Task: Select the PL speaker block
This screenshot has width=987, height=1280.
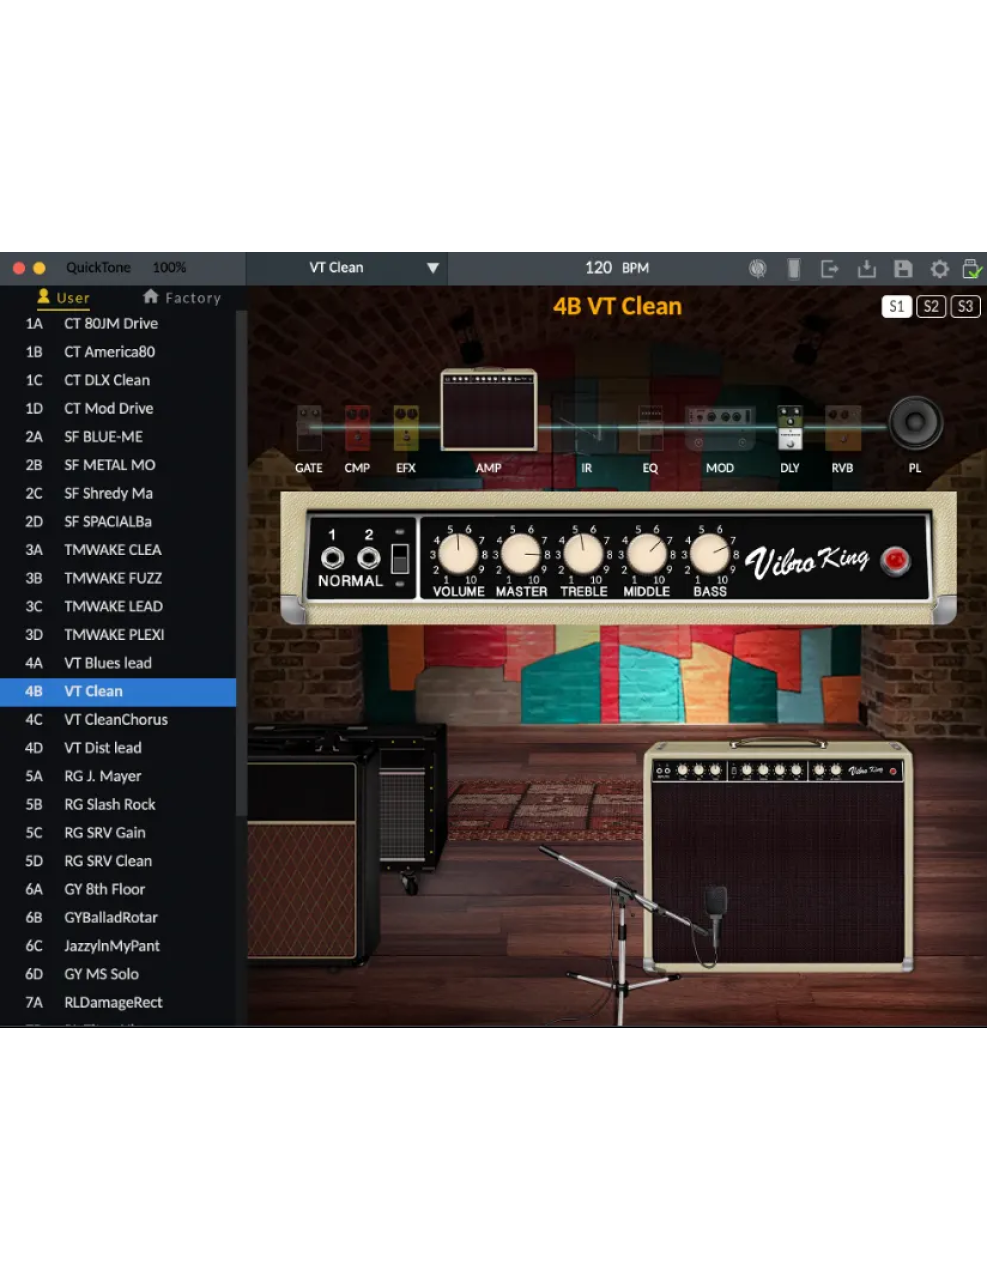Action: (x=915, y=423)
